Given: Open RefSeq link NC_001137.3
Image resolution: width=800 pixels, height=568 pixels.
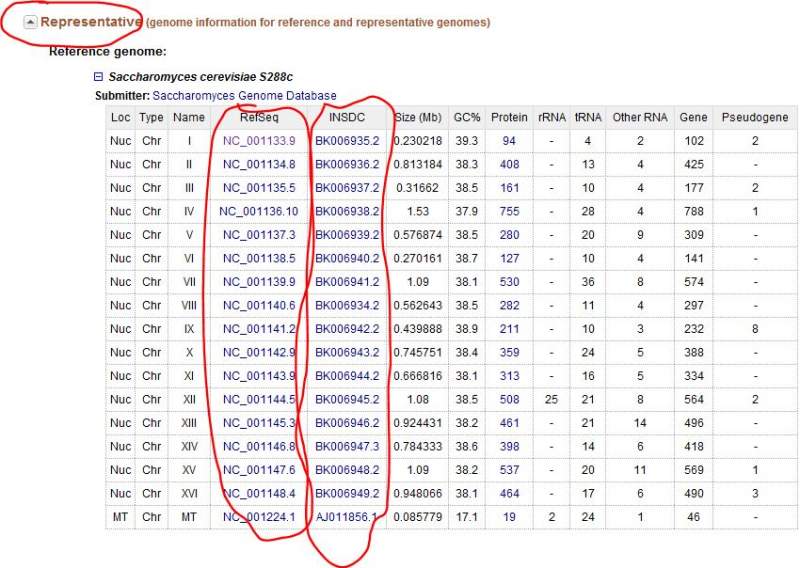Looking at the screenshot, I should (259, 235).
